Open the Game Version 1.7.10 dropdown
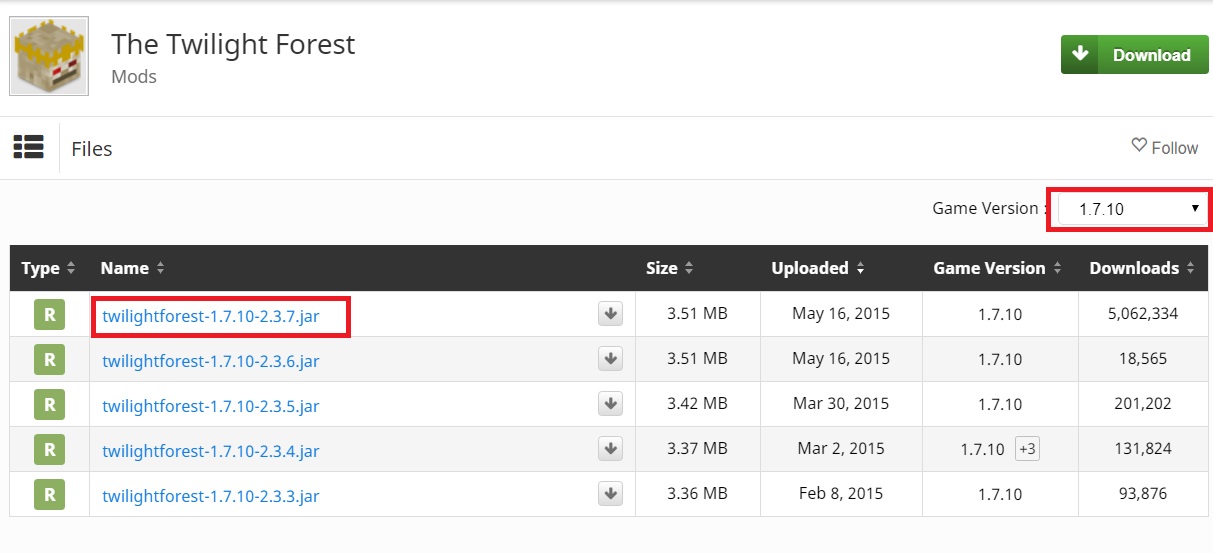1213x553 pixels. (1131, 209)
